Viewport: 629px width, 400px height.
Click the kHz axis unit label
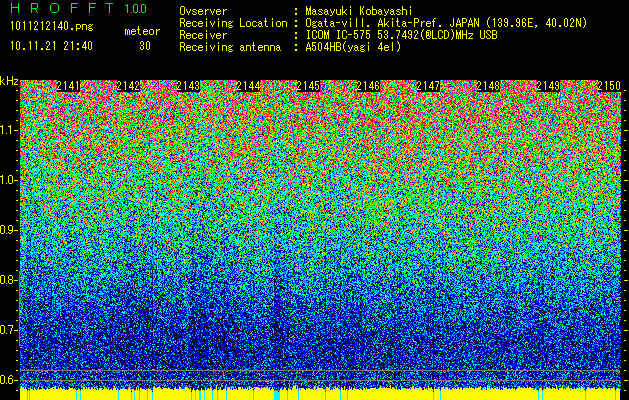click(x=9, y=81)
